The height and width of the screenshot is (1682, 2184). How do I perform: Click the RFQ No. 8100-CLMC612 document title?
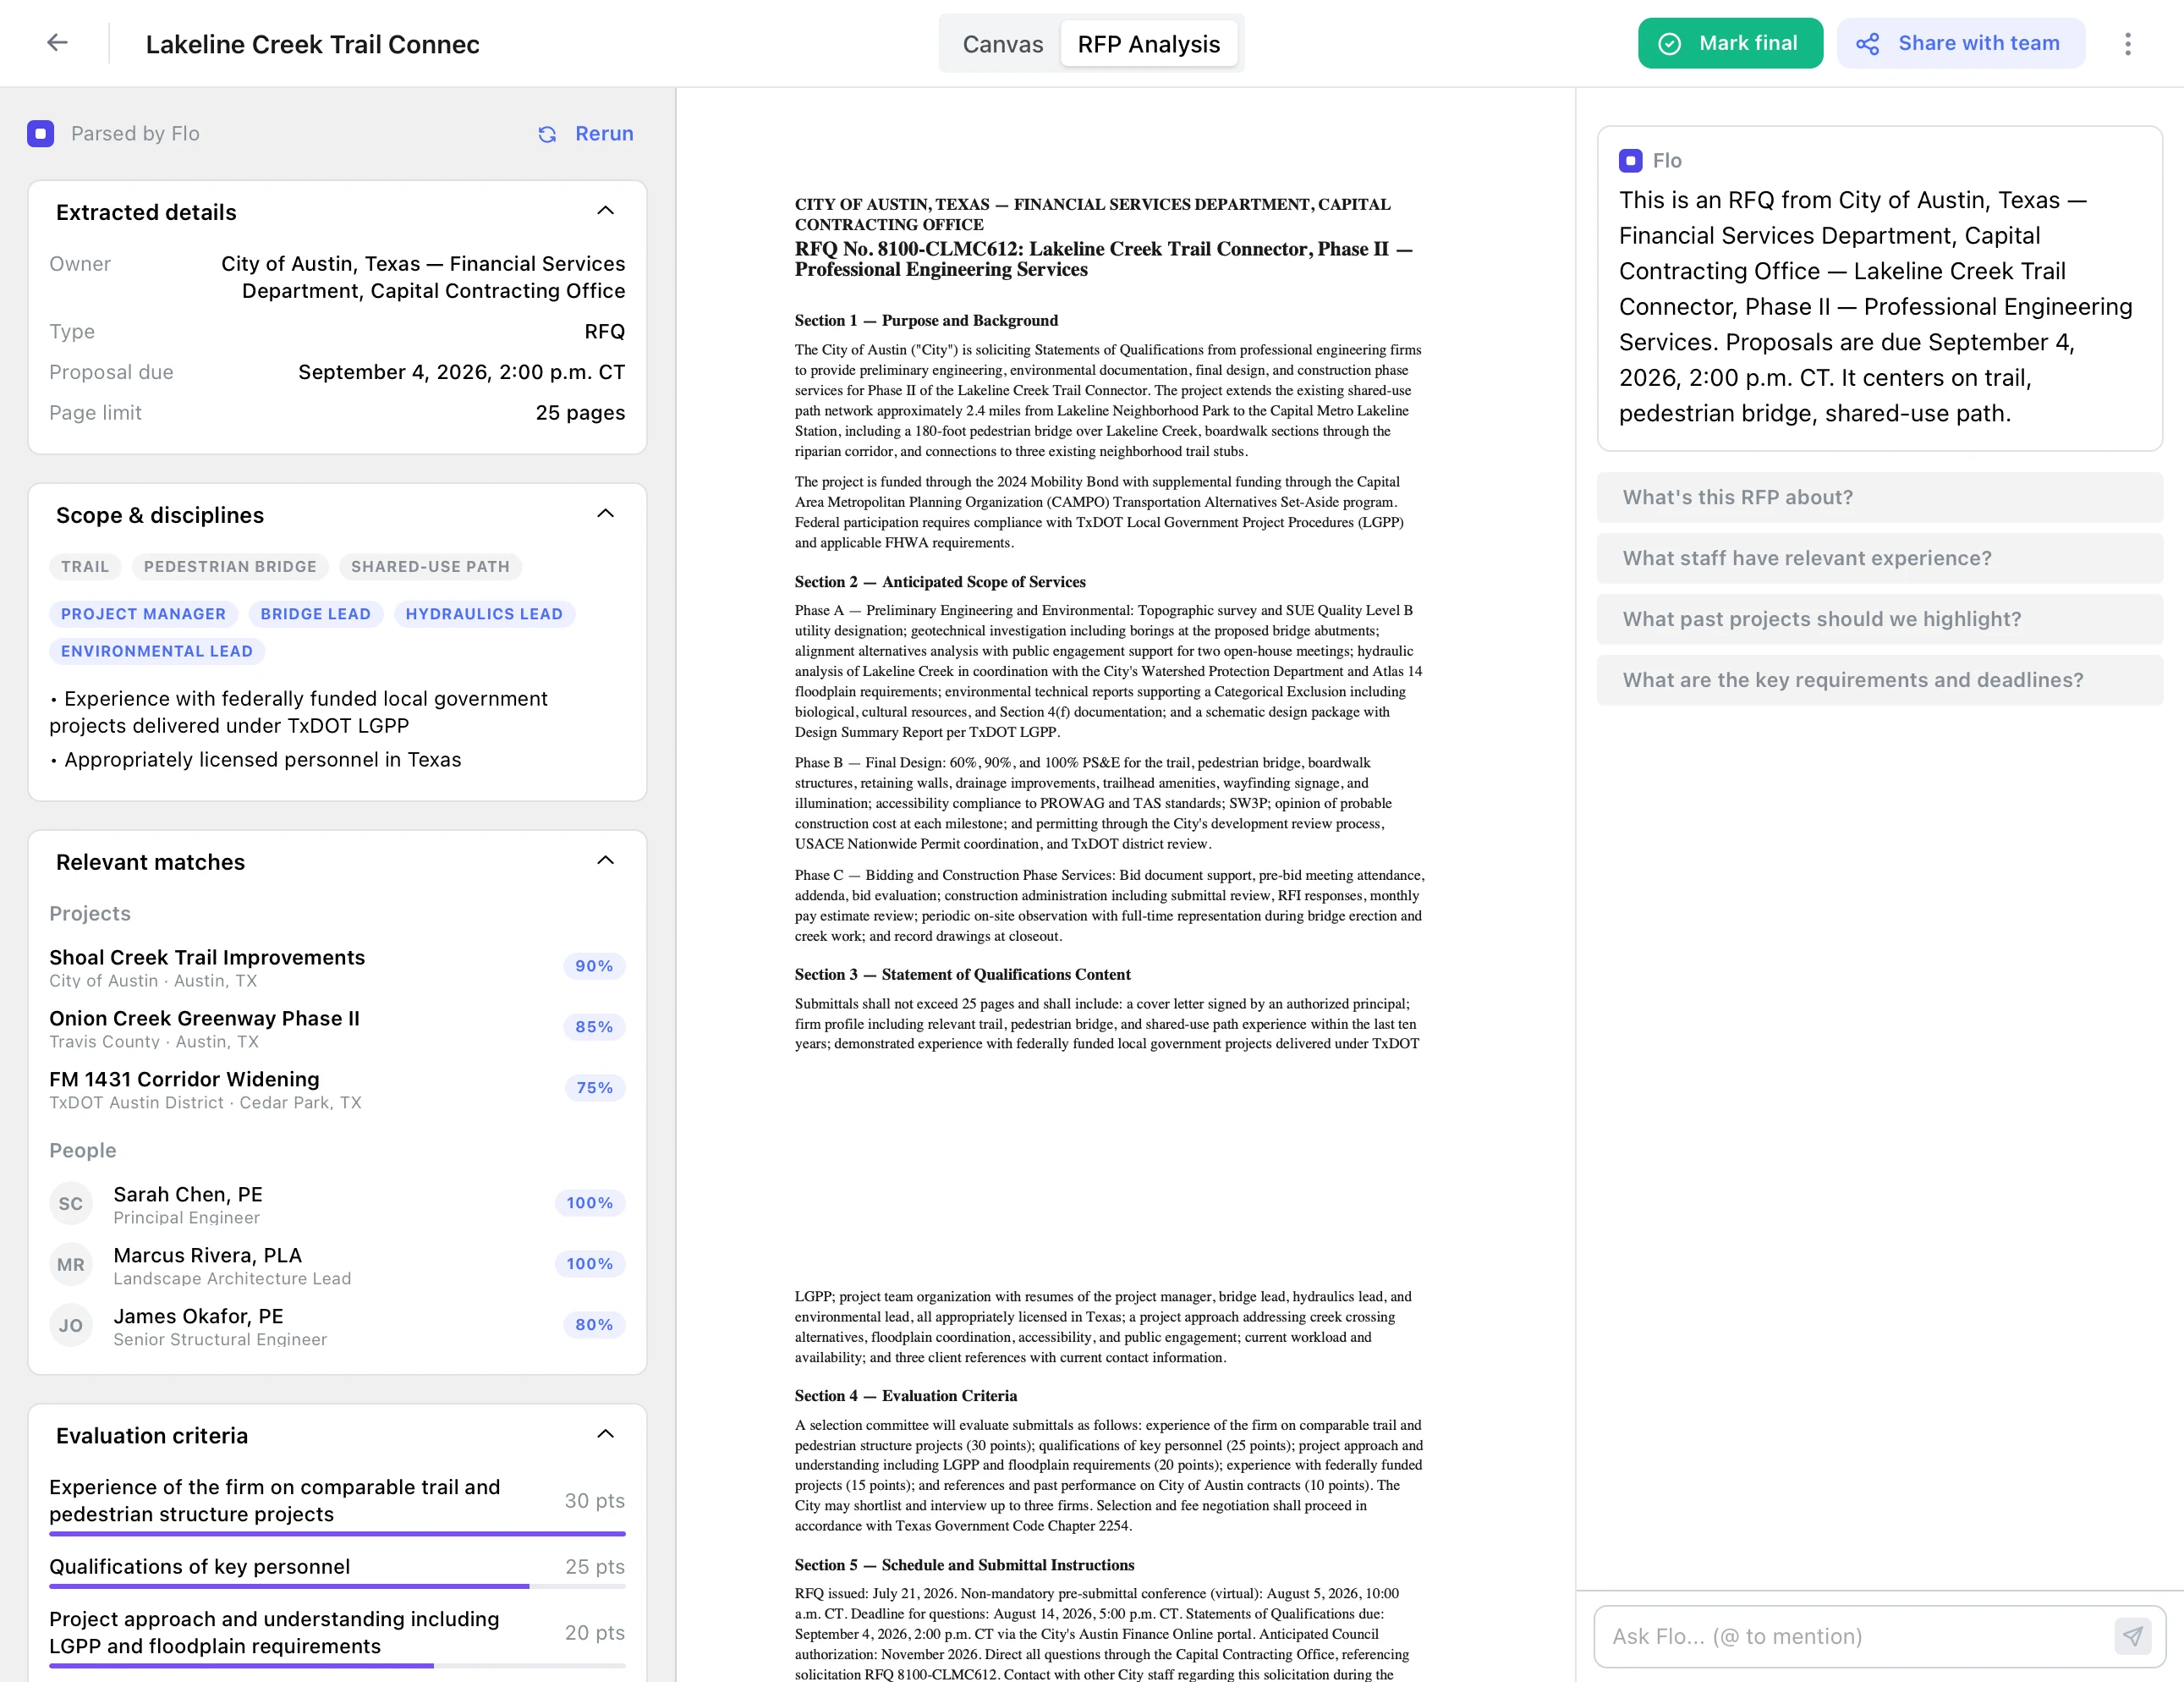tap(1104, 259)
